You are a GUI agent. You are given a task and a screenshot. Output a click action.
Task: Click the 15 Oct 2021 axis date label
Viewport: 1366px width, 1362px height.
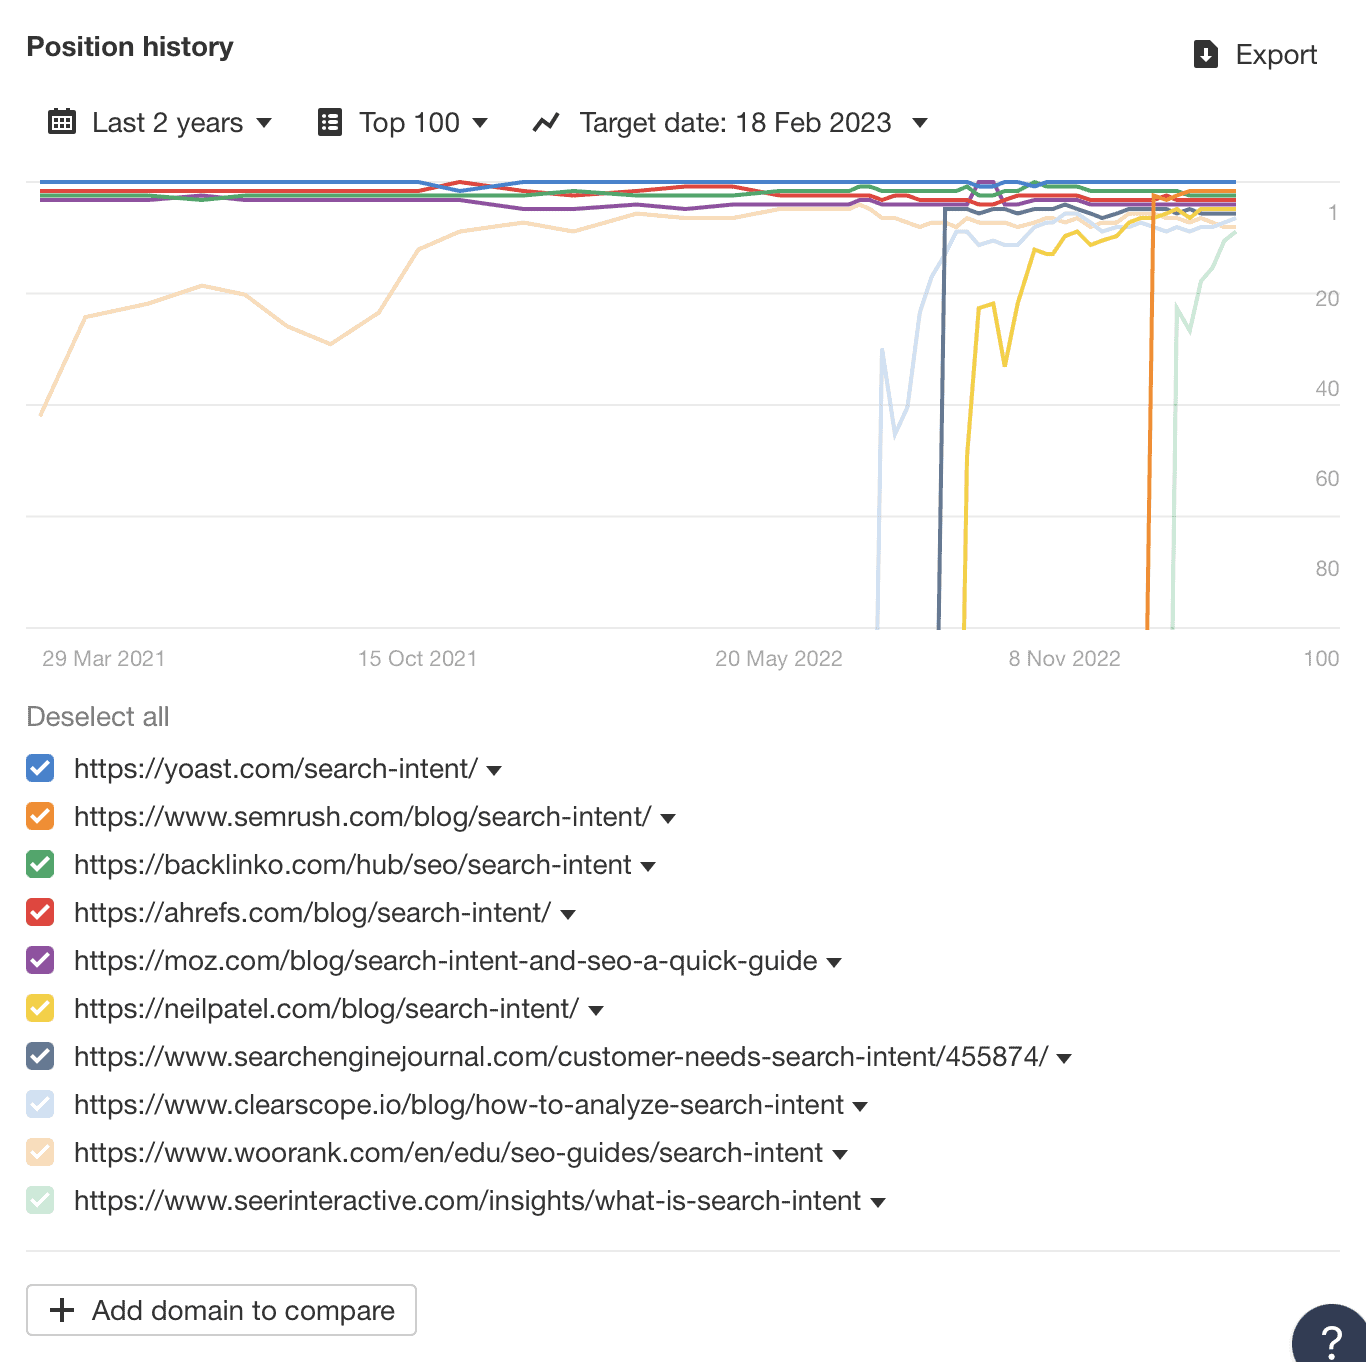418,658
